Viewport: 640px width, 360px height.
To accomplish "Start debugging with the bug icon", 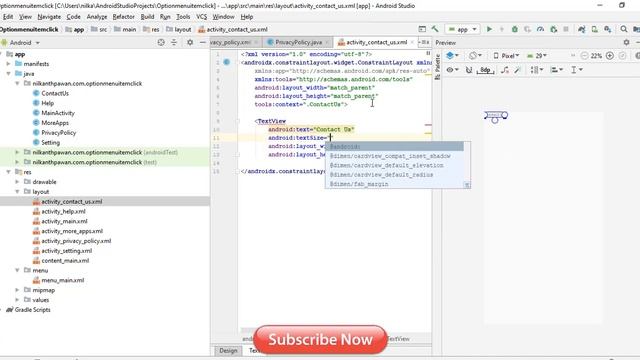I will (x=515, y=29).
